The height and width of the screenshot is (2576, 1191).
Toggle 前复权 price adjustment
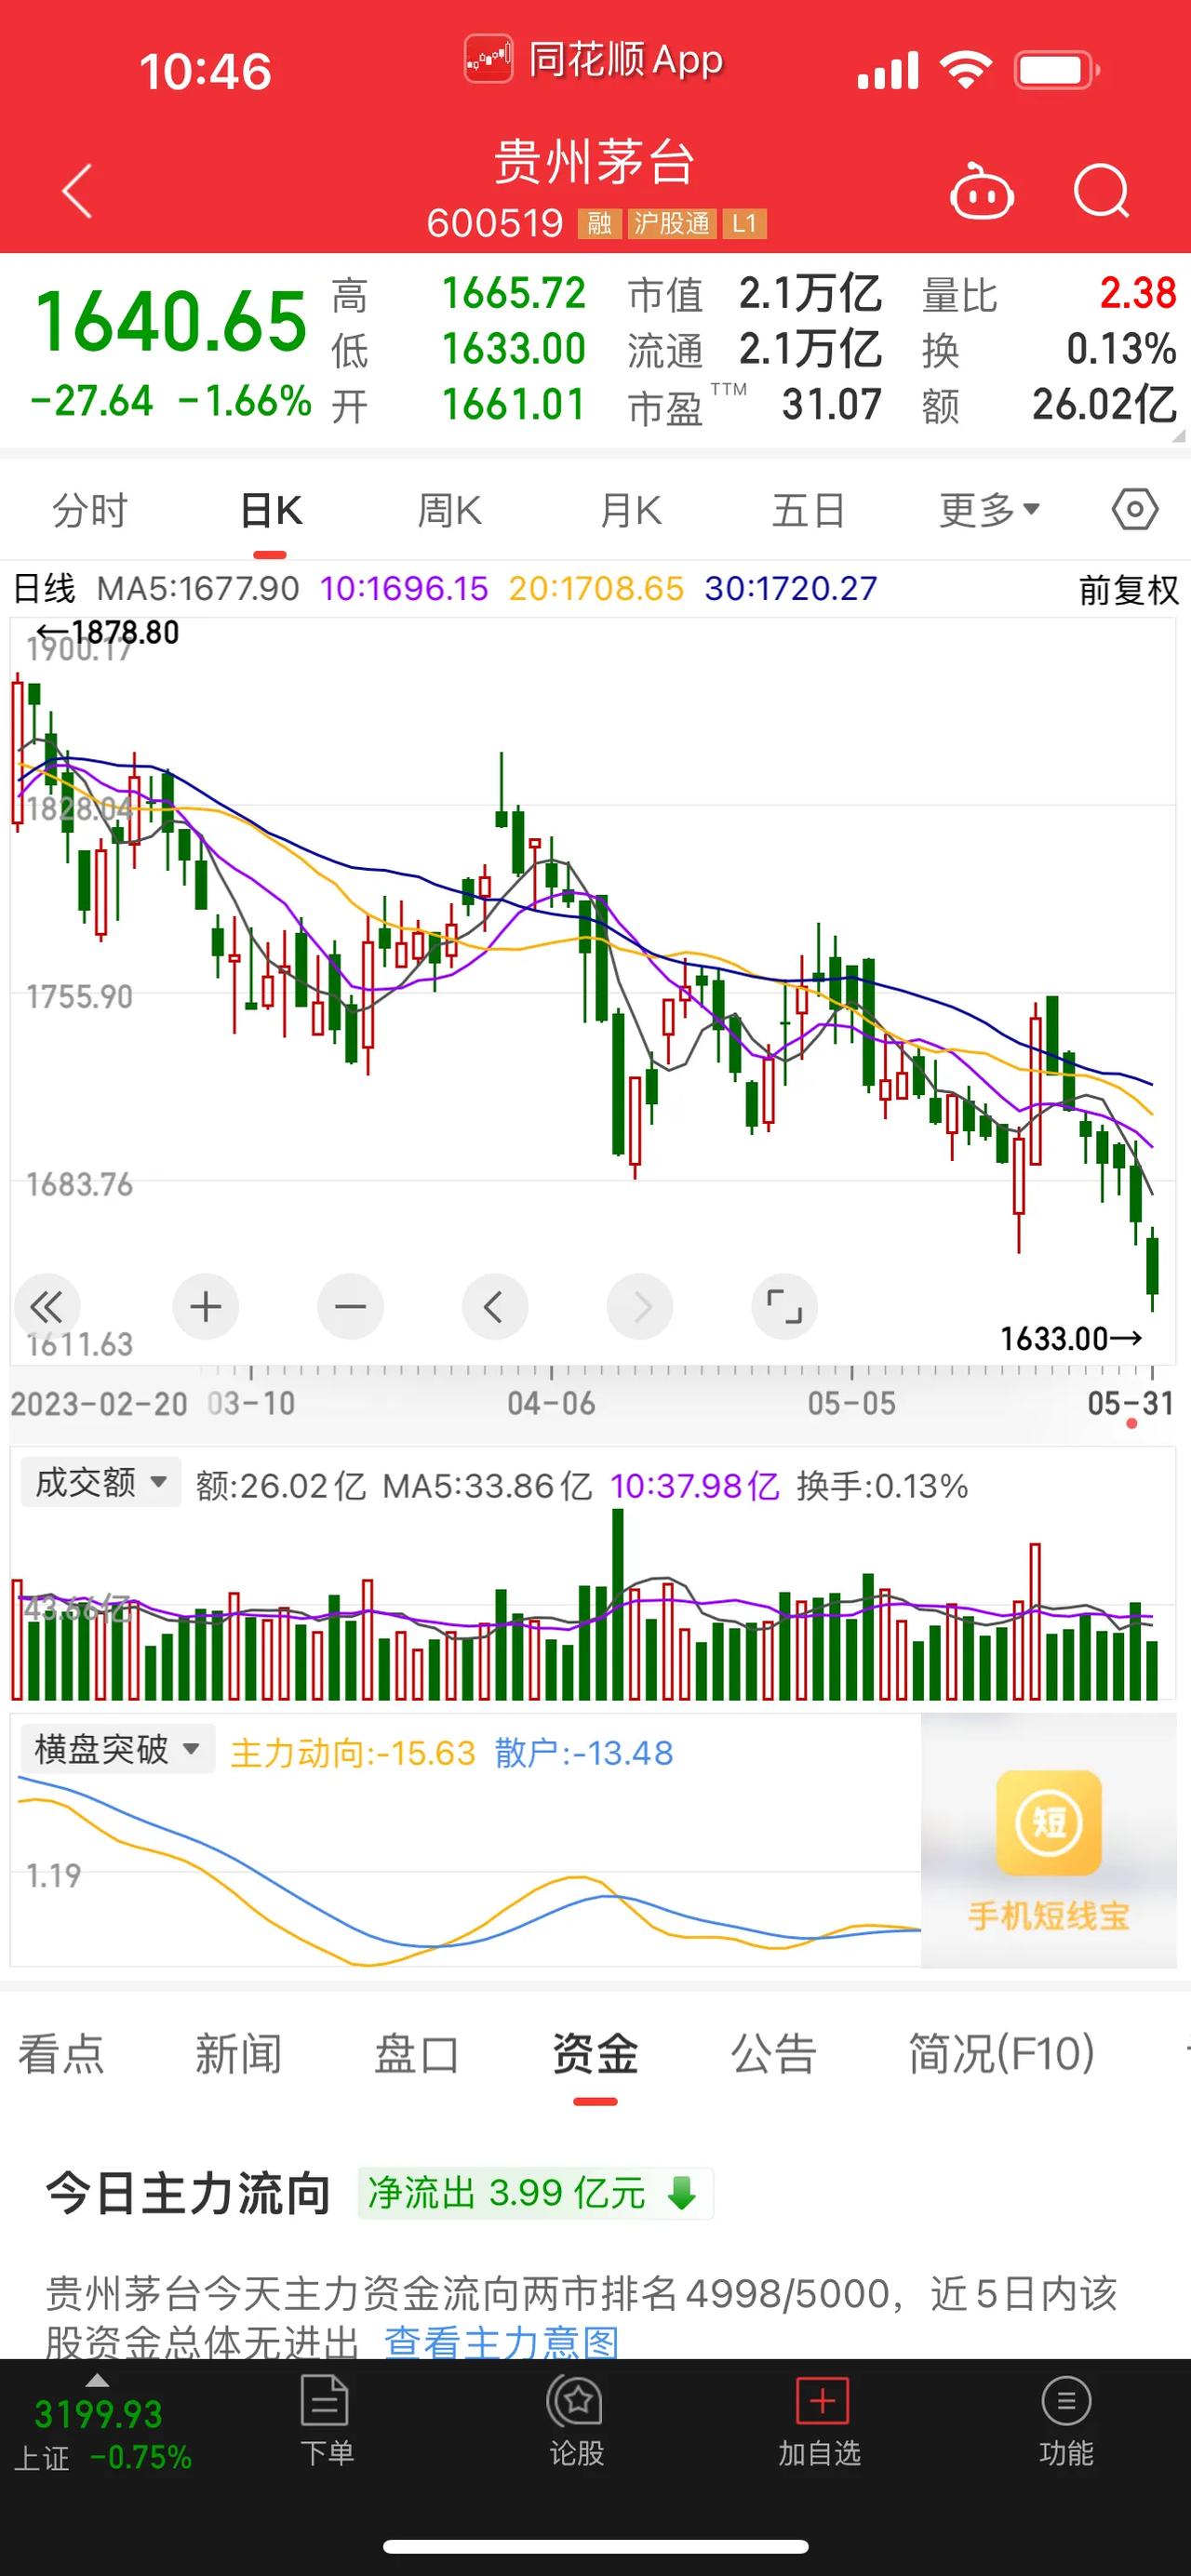coord(1129,589)
